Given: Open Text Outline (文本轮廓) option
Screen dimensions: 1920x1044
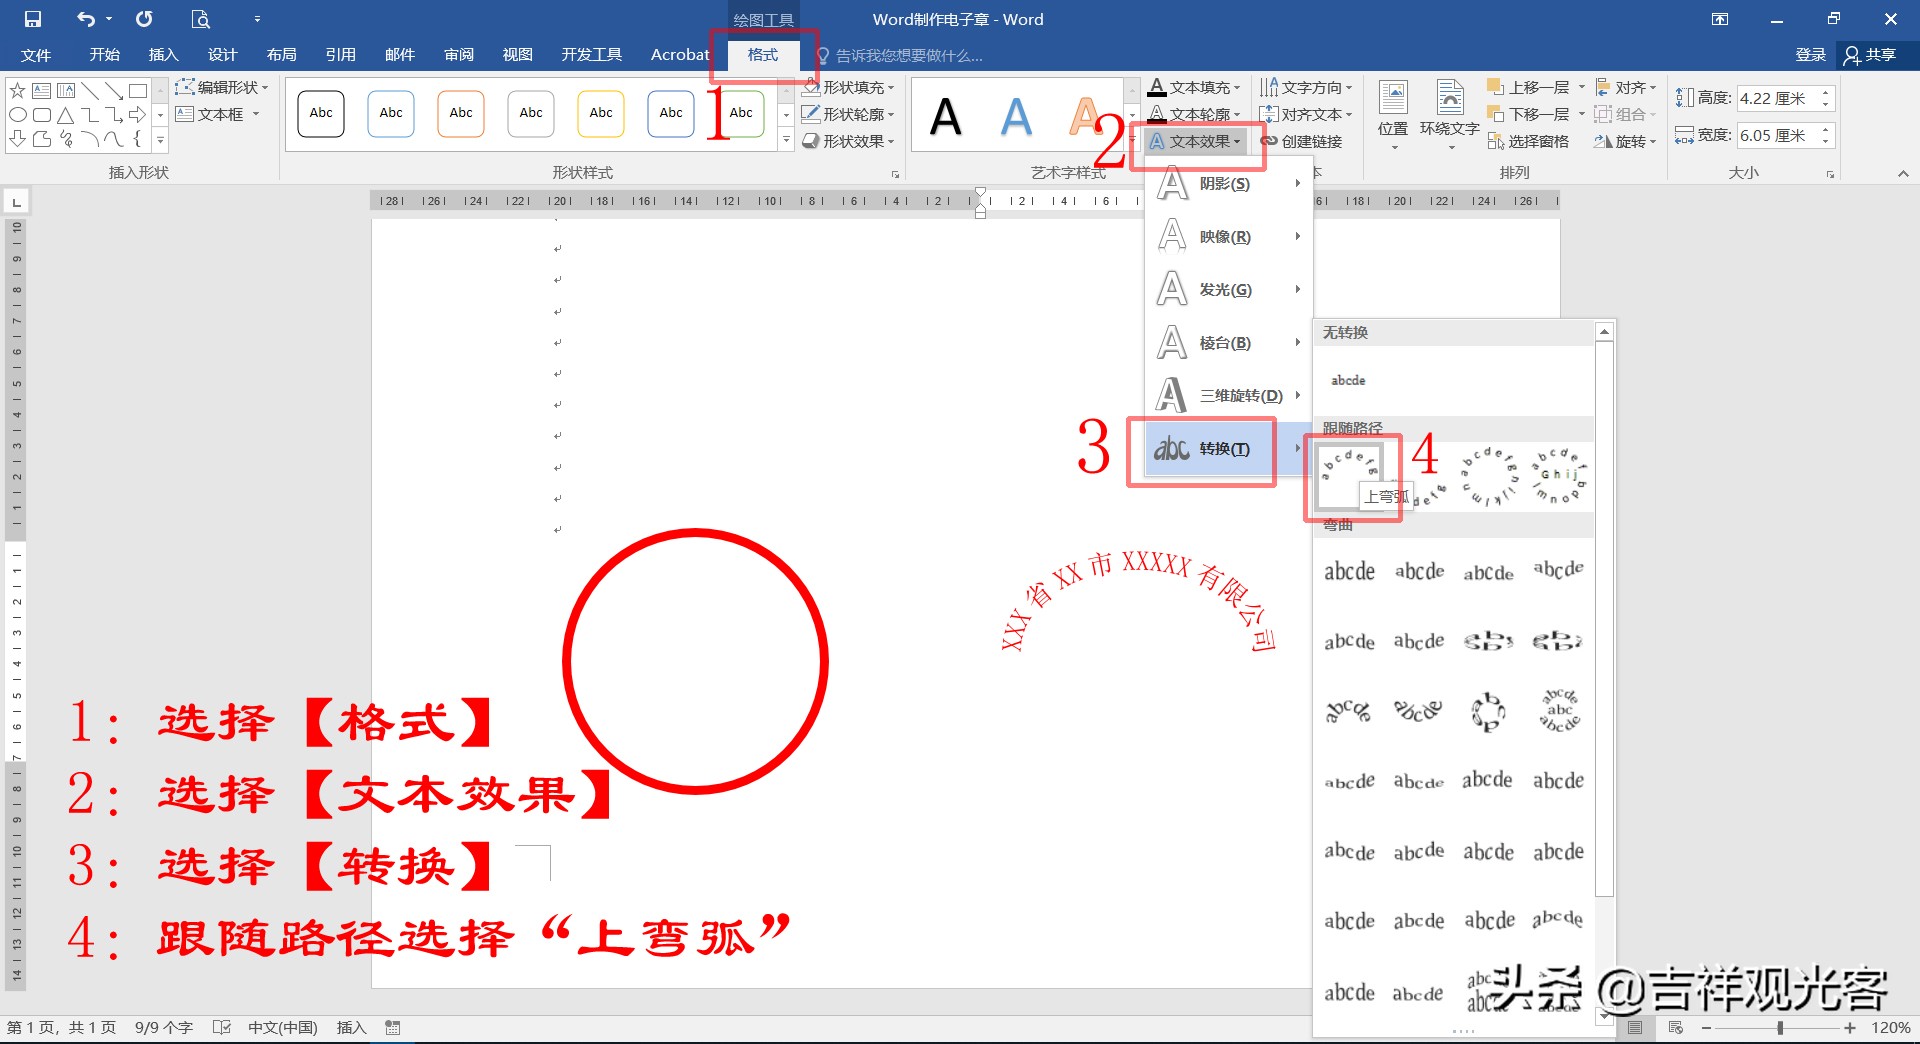Looking at the screenshot, I should (1194, 114).
